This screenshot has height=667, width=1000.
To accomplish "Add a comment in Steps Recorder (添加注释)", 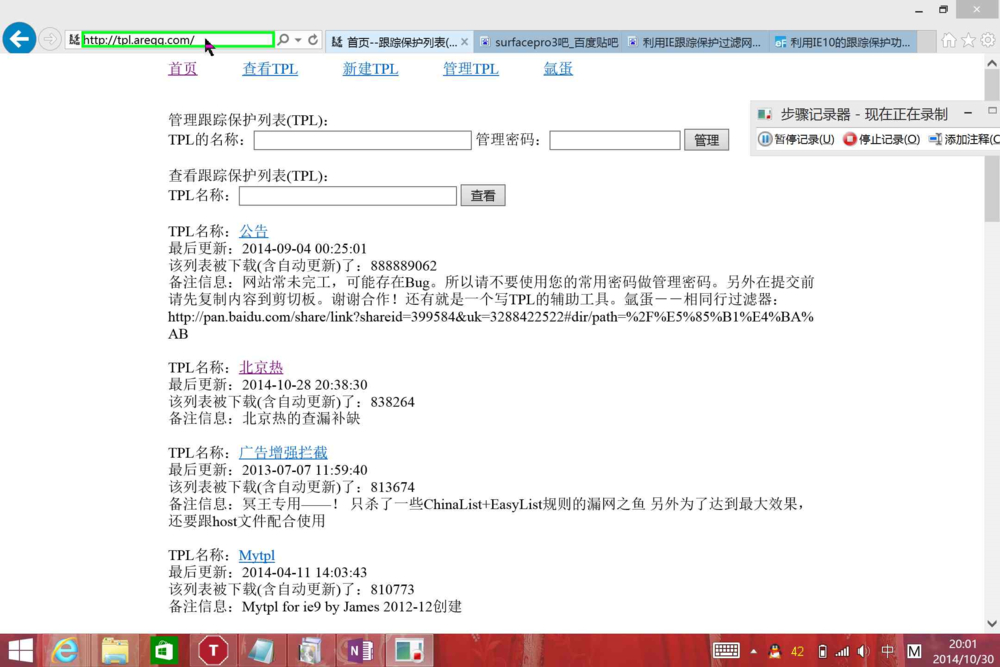I will click(963, 139).
